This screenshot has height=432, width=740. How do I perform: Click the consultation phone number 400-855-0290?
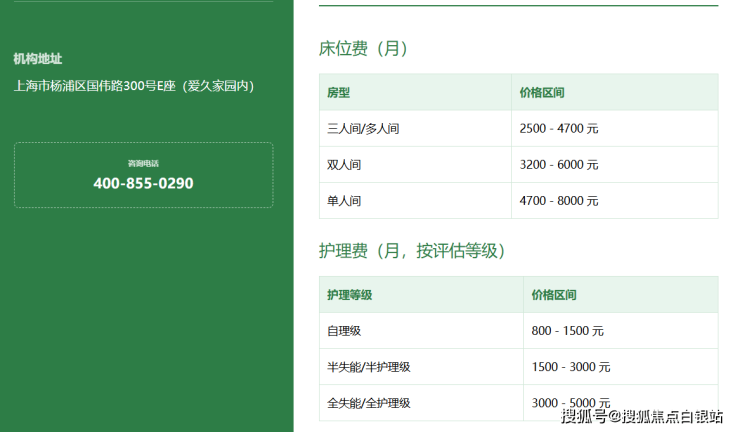click(x=143, y=183)
